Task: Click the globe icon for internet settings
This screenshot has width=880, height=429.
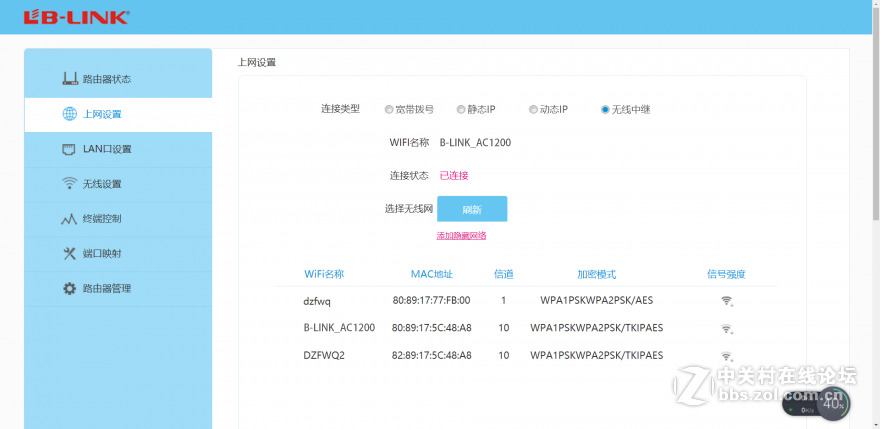Action: [69, 114]
